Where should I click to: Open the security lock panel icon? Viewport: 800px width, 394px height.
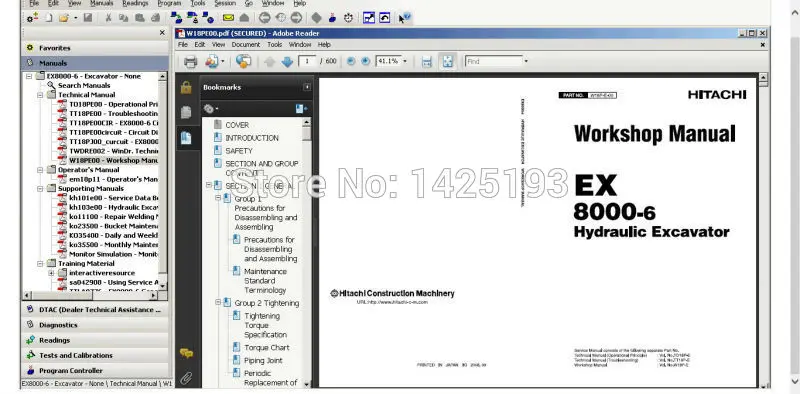pyautogui.click(x=186, y=87)
